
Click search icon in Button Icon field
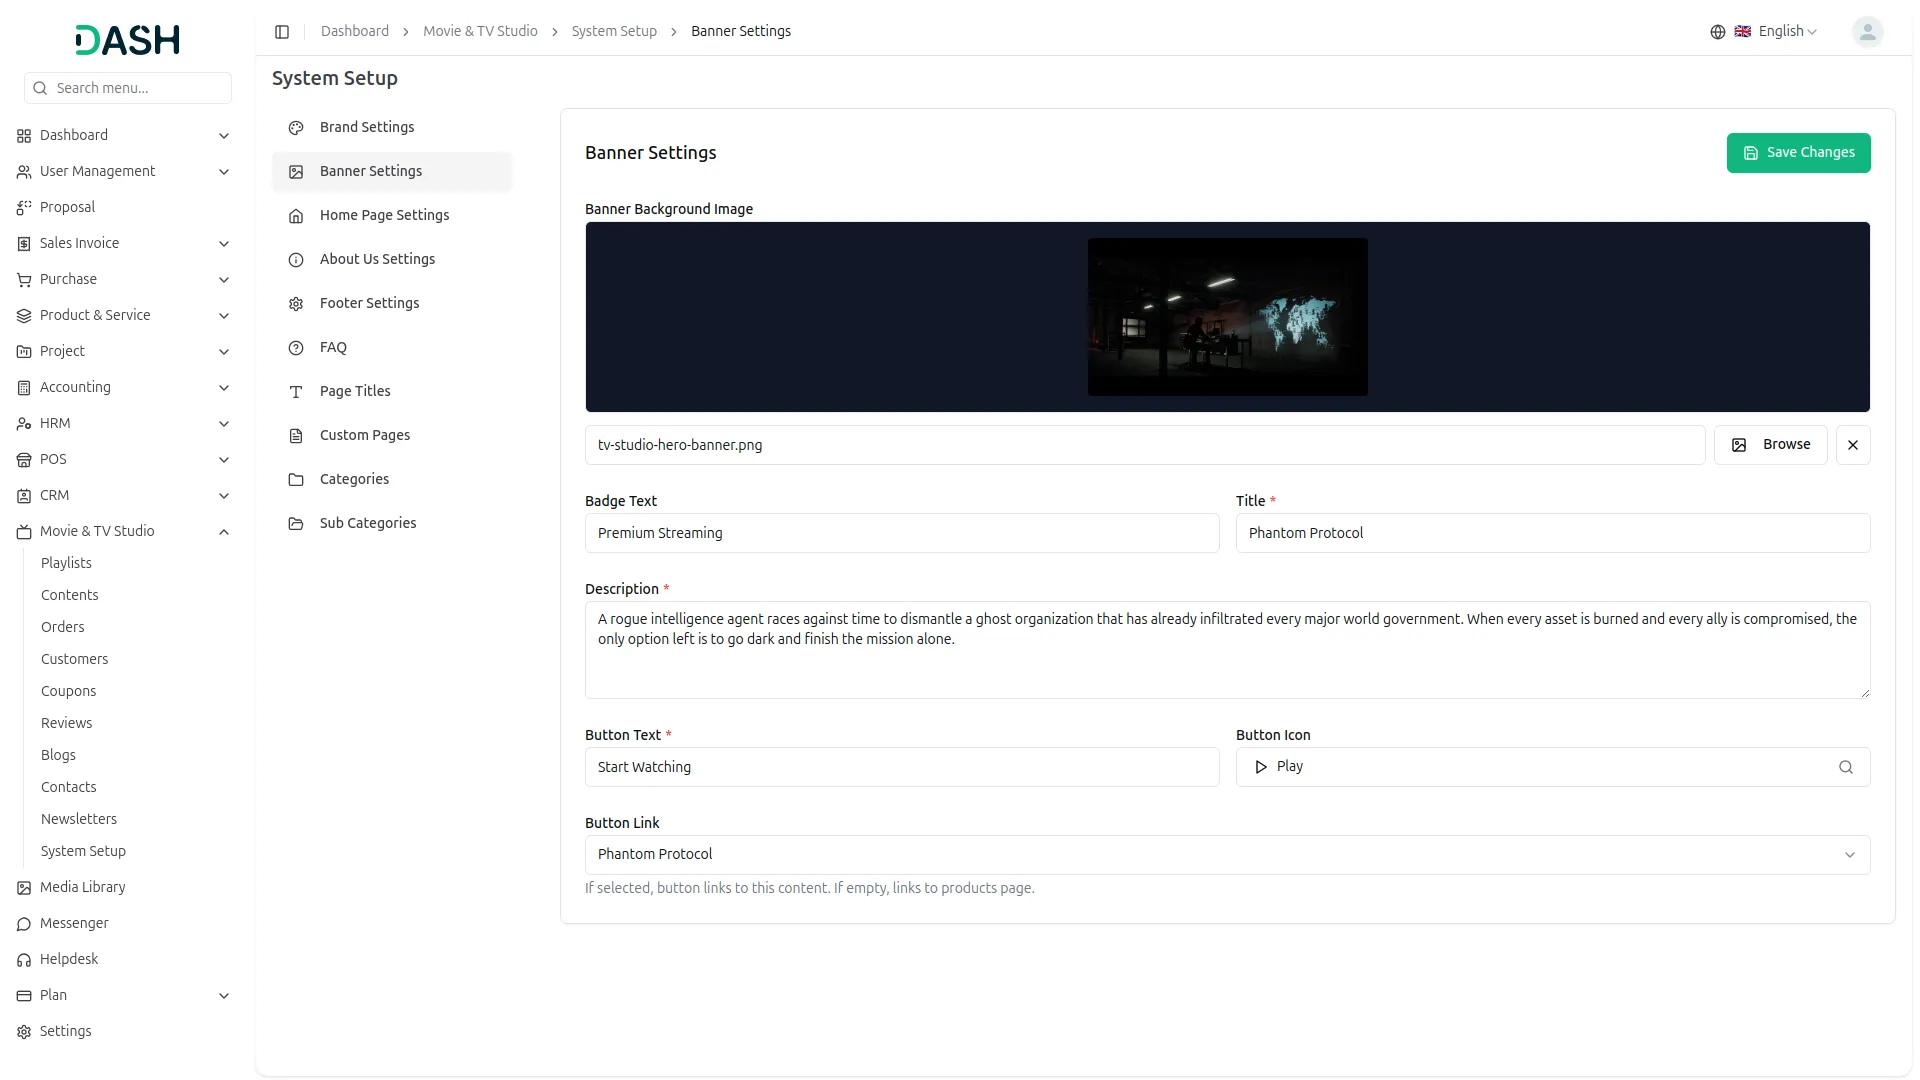pyautogui.click(x=1845, y=767)
